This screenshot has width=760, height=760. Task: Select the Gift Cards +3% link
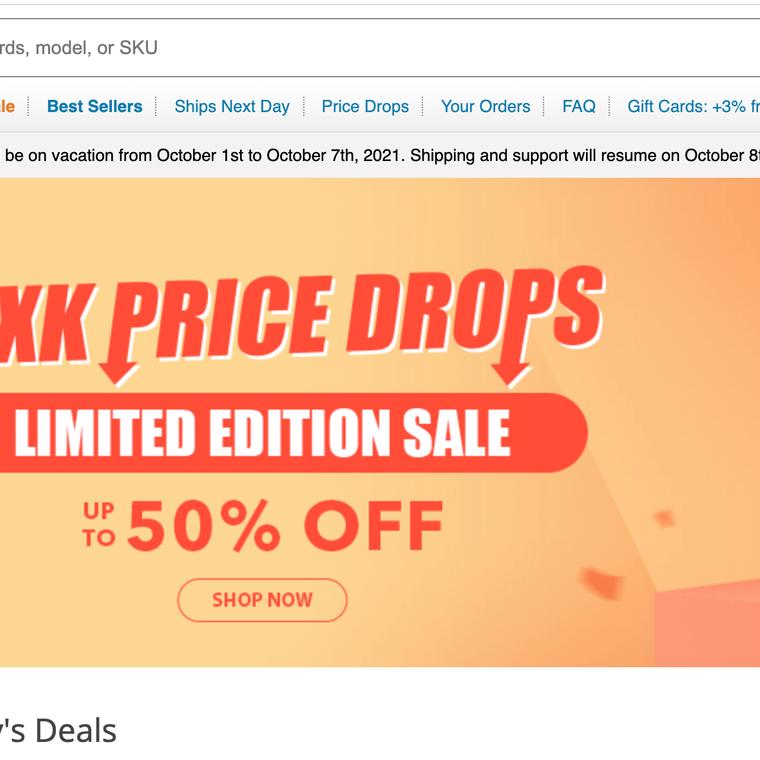click(x=692, y=106)
